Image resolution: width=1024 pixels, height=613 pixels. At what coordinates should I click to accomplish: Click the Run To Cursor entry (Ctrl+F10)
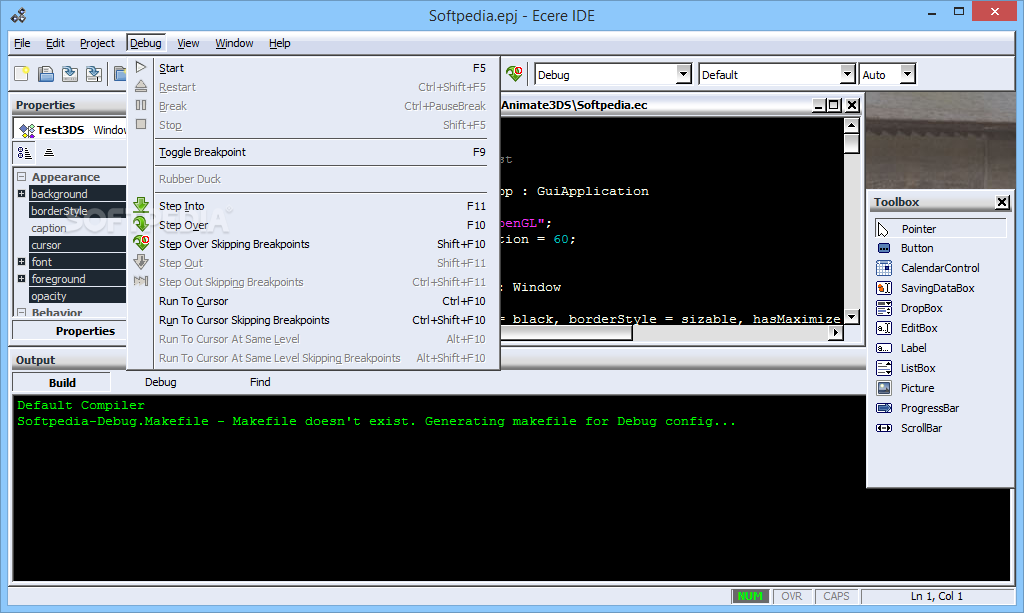(x=313, y=301)
